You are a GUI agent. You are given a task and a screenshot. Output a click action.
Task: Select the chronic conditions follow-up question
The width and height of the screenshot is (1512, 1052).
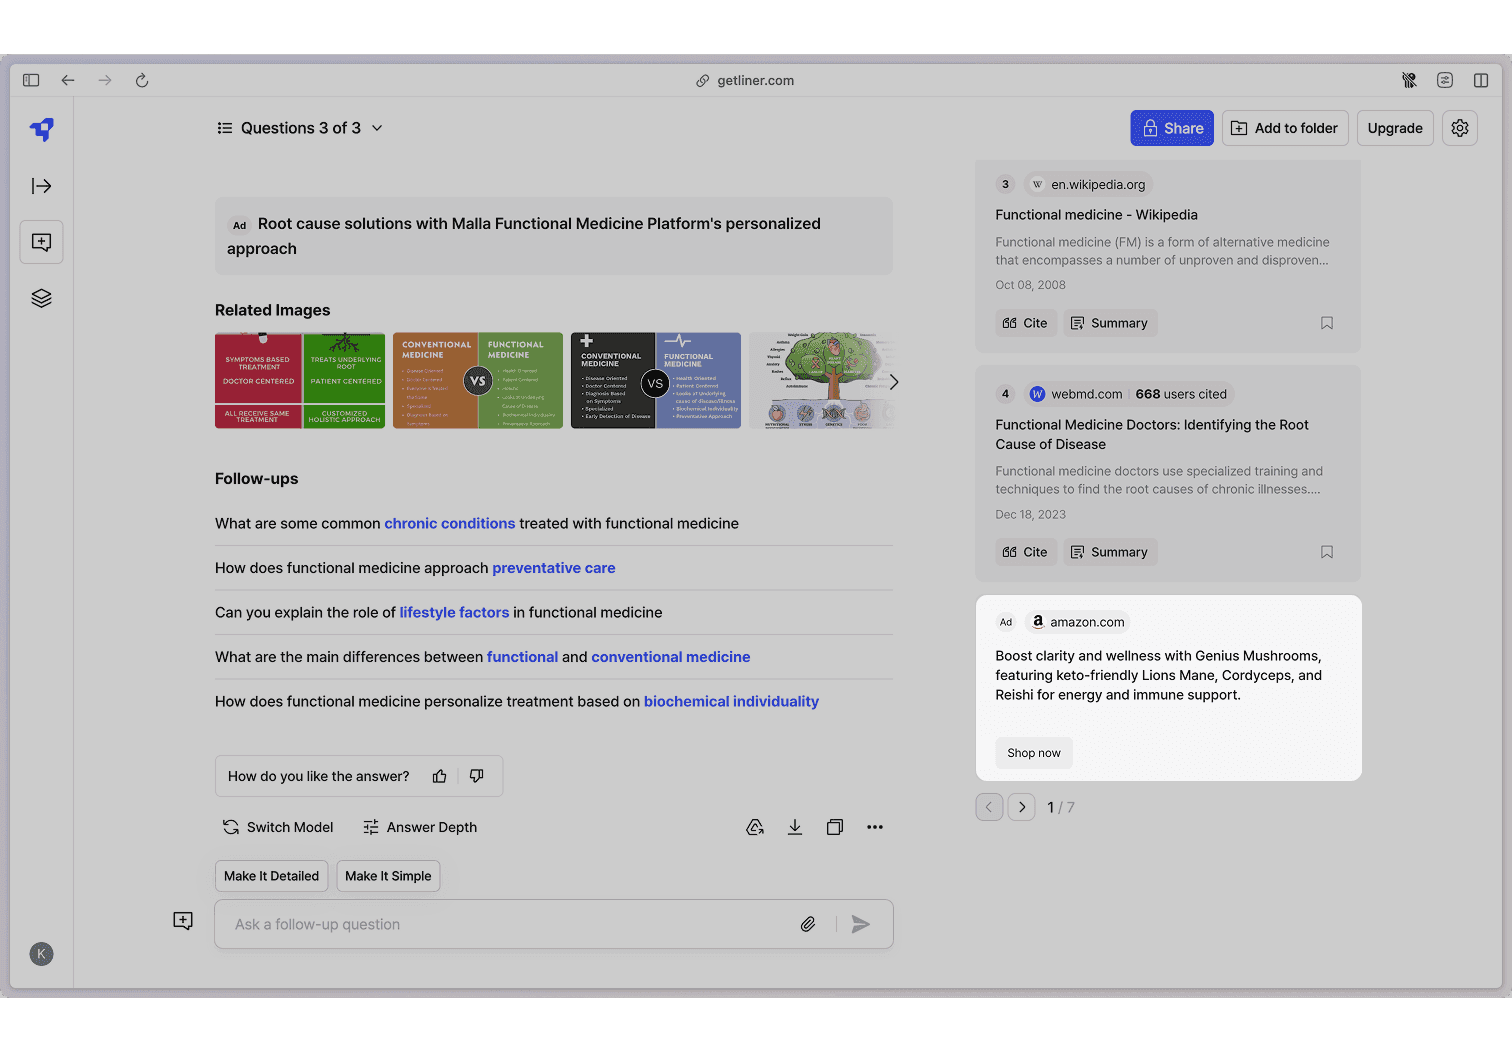554,523
